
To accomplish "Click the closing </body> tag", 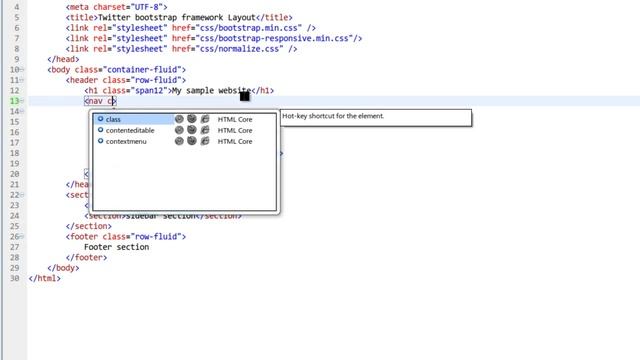I will click(63, 268).
